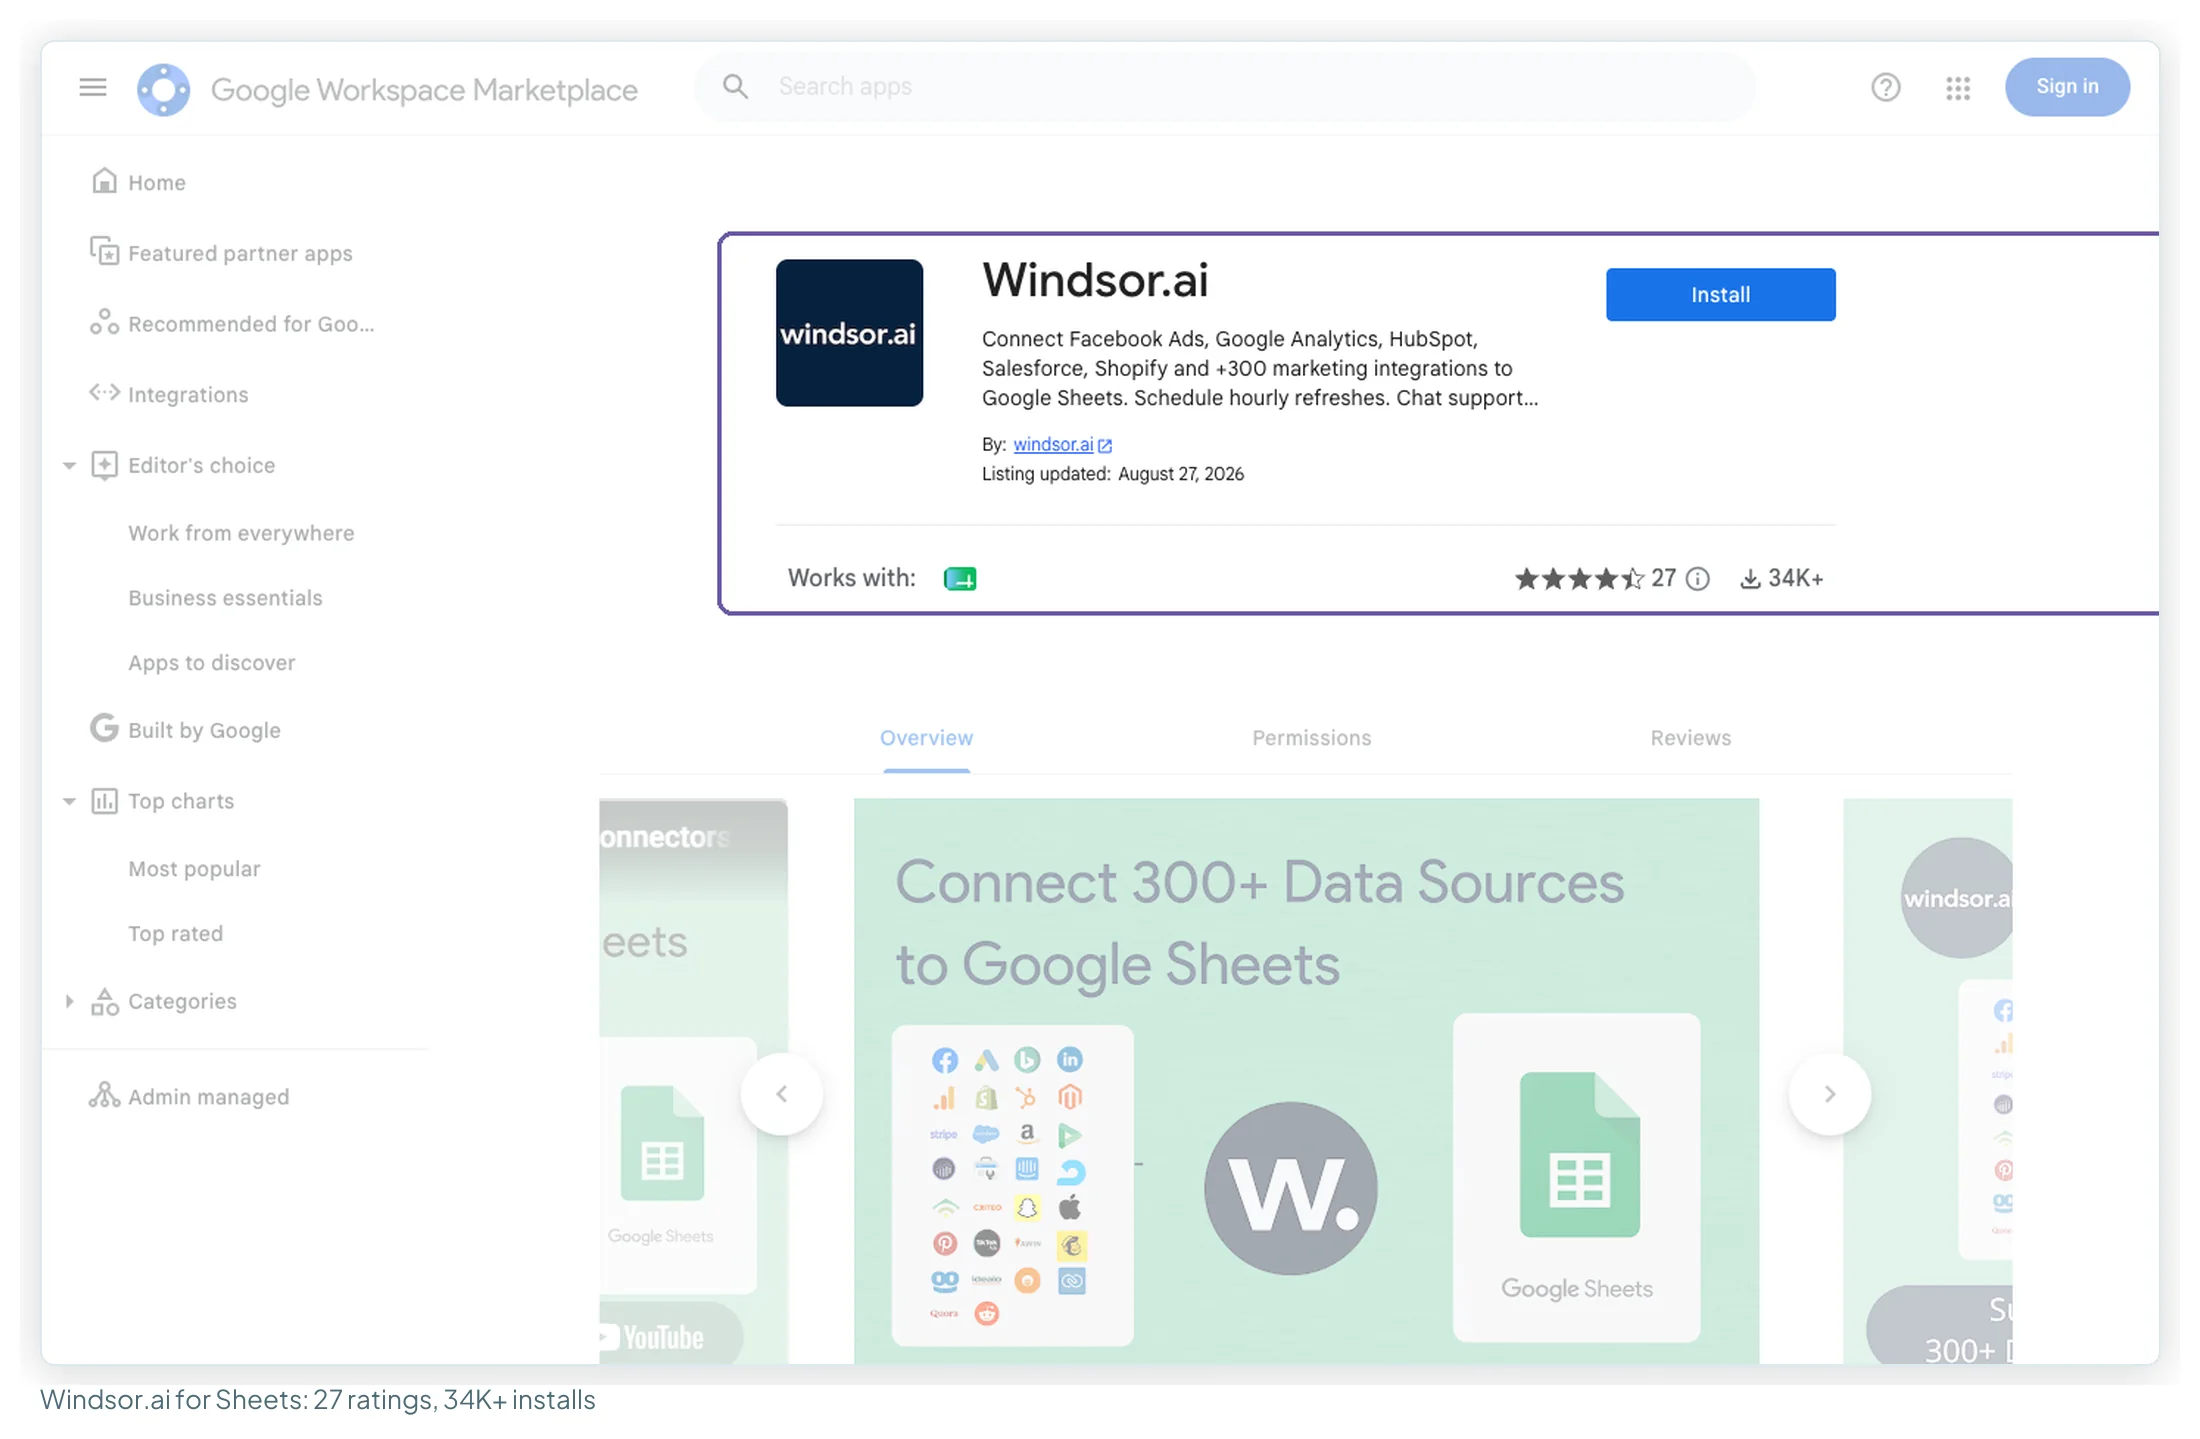
Task: Select Editor's choice label
Action: (x=201, y=466)
